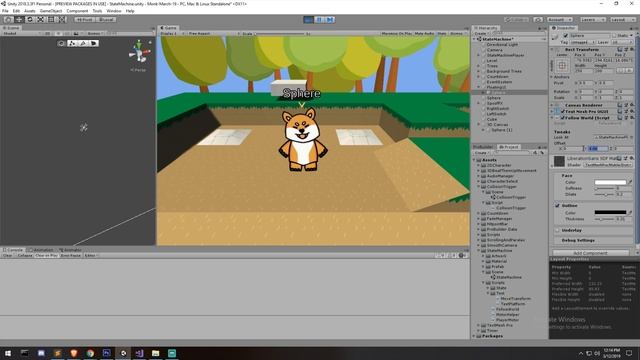Viewport: 640px width, 360px height.
Task: Expand Background Trees in Hierarchy
Action: [479, 71]
